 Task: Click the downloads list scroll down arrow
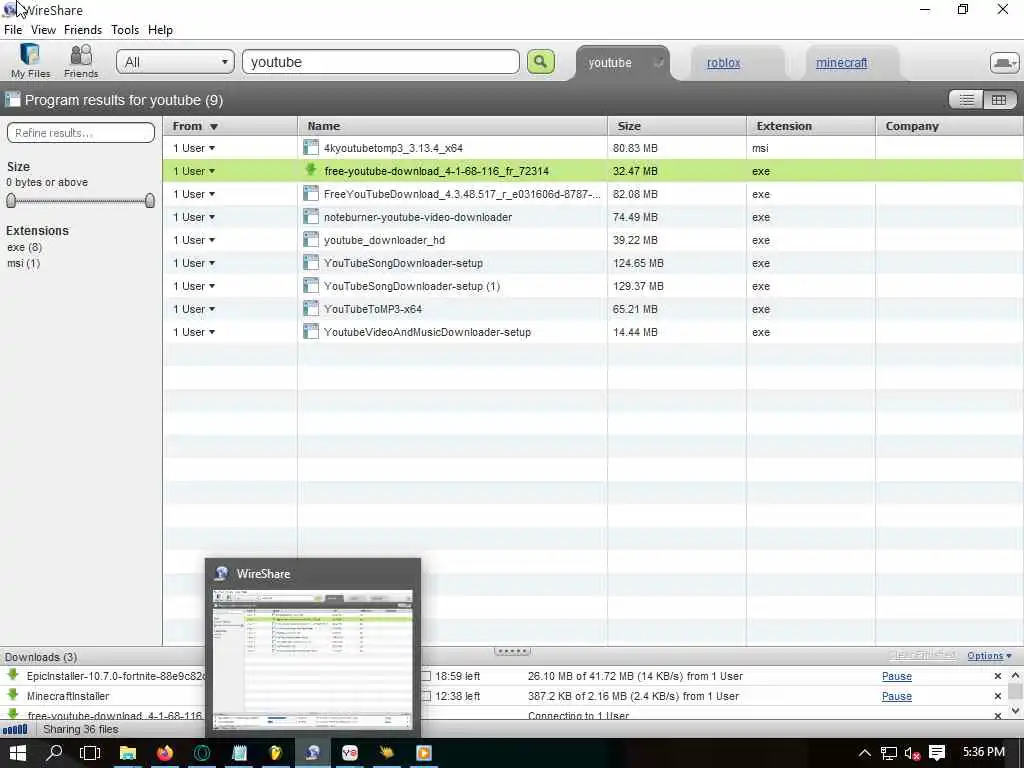click(1016, 711)
